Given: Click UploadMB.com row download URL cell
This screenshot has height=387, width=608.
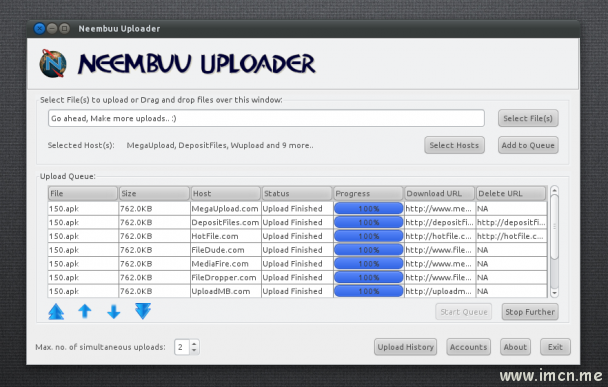Looking at the screenshot, I should click(440, 291).
